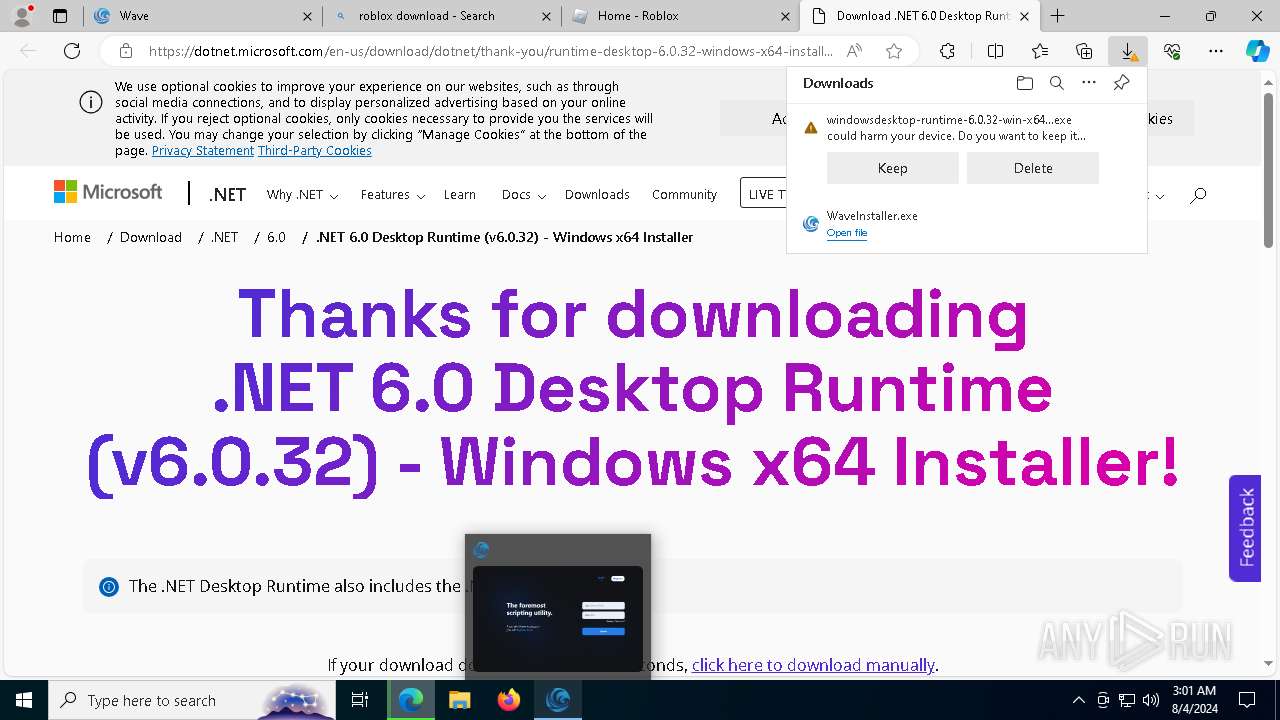Open browser Extensions icon
1280x720 pixels.
pyautogui.click(x=947, y=51)
